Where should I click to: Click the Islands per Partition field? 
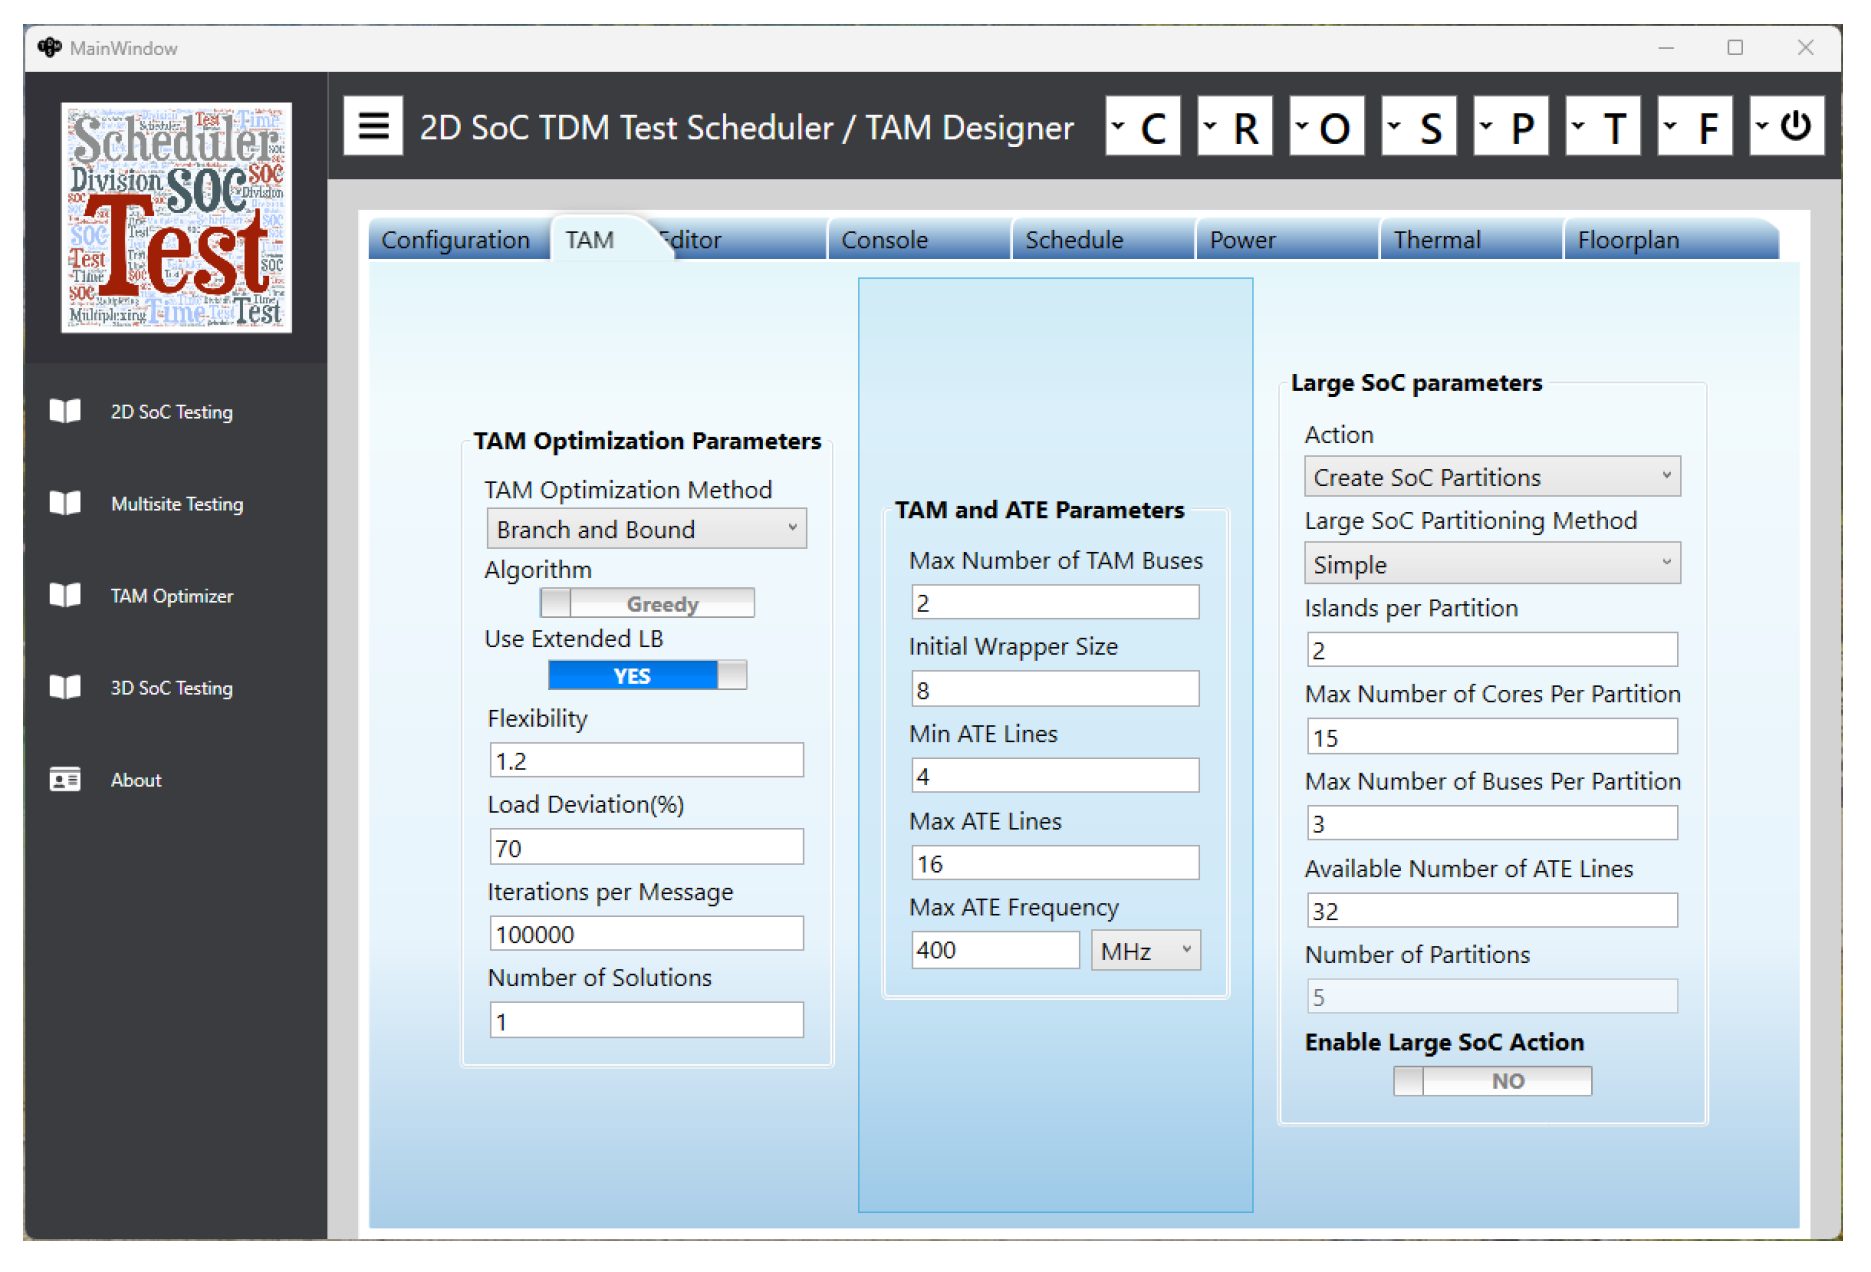(x=1492, y=650)
